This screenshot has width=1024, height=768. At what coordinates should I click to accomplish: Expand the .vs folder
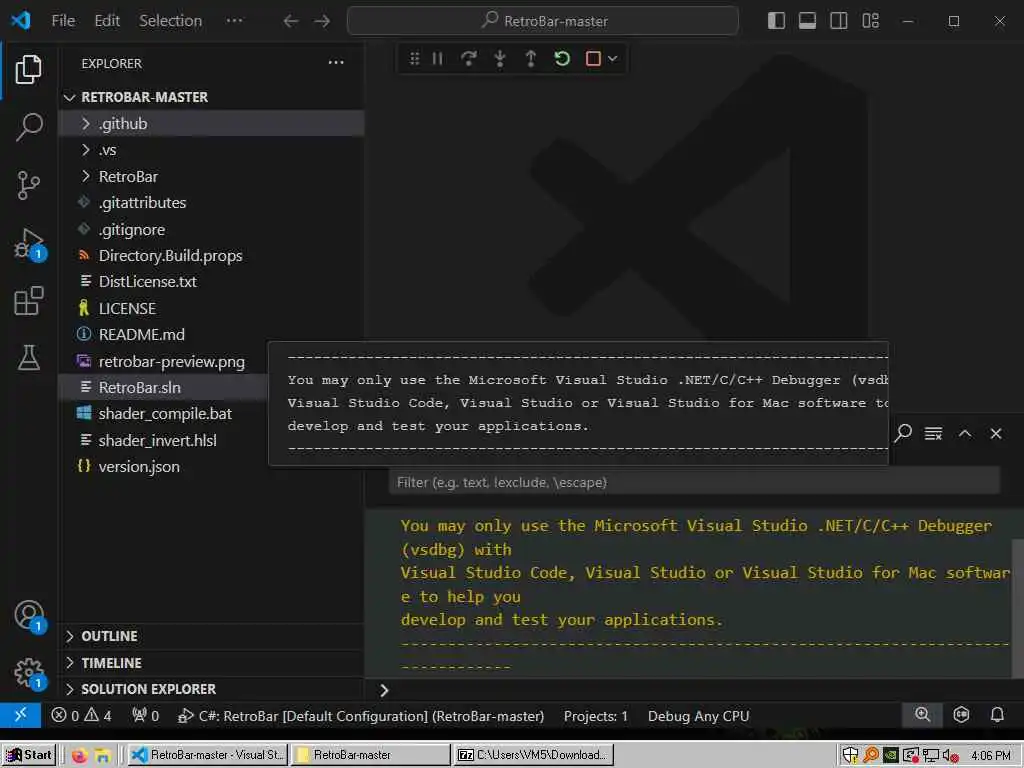pyautogui.click(x=211, y=150)
